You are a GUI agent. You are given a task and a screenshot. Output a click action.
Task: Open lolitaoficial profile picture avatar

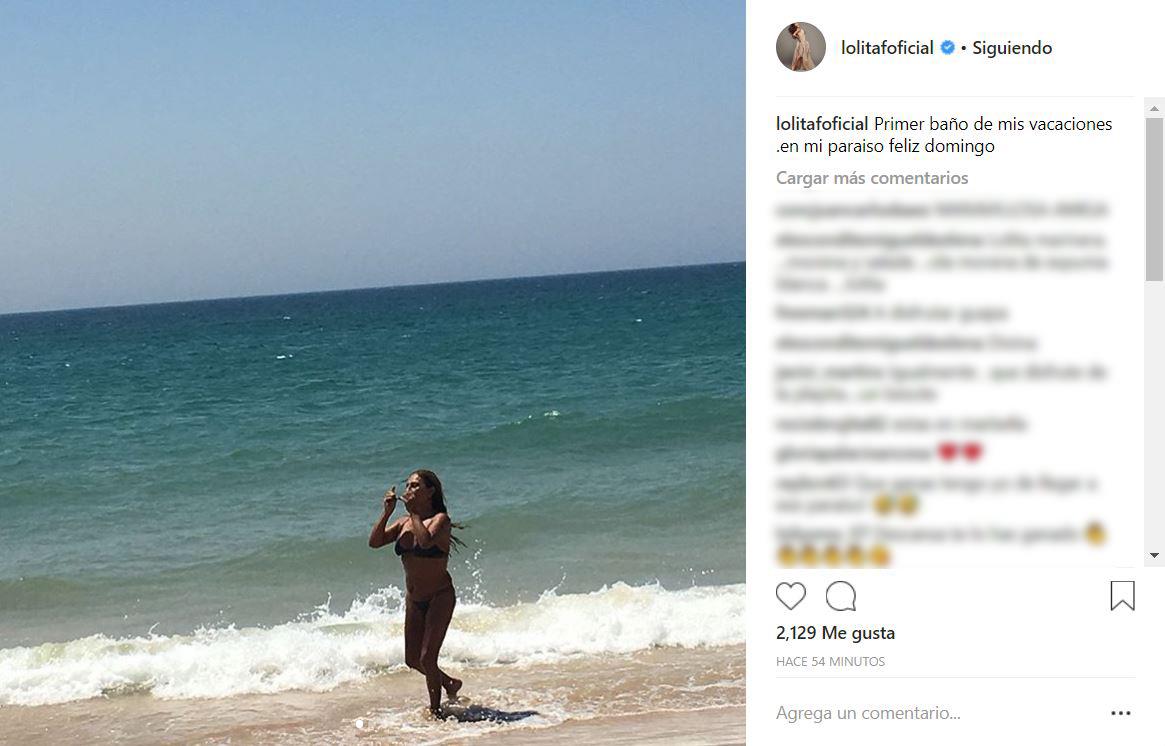click(801, 47)
